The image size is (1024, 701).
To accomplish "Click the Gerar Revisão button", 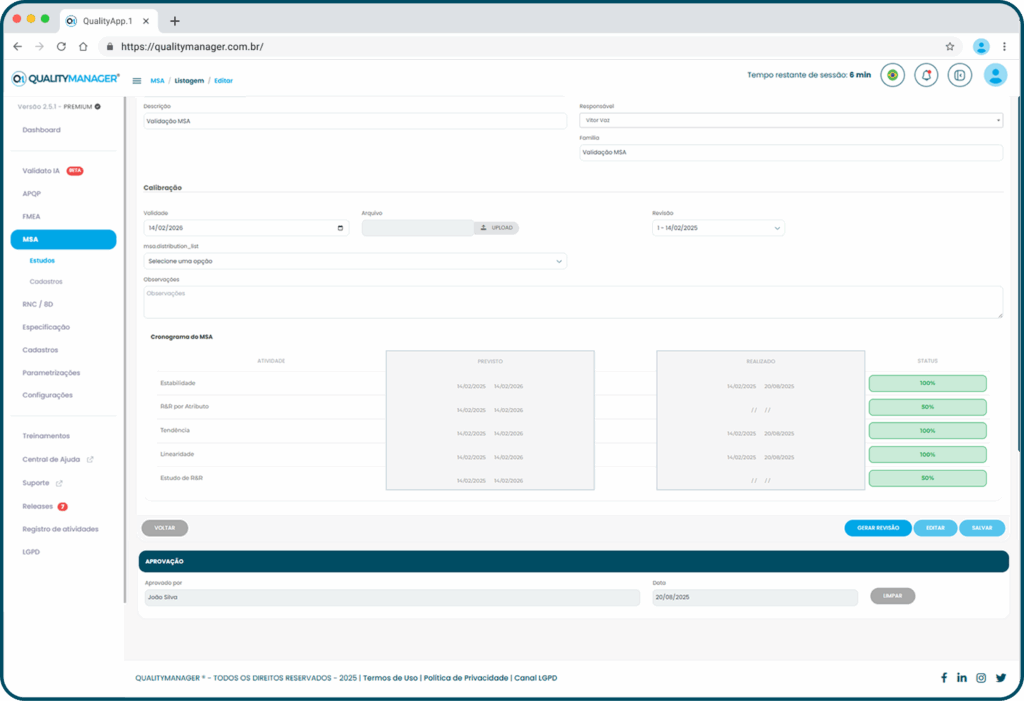I will point(878,528).
